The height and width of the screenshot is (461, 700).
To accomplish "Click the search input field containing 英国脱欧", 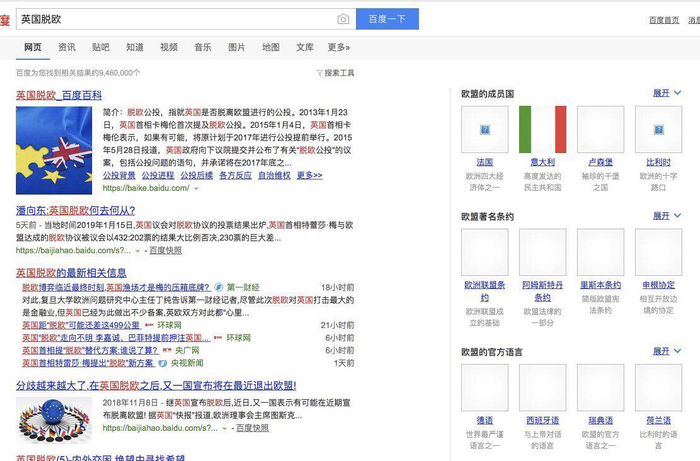I will click(x=176, y=19).
